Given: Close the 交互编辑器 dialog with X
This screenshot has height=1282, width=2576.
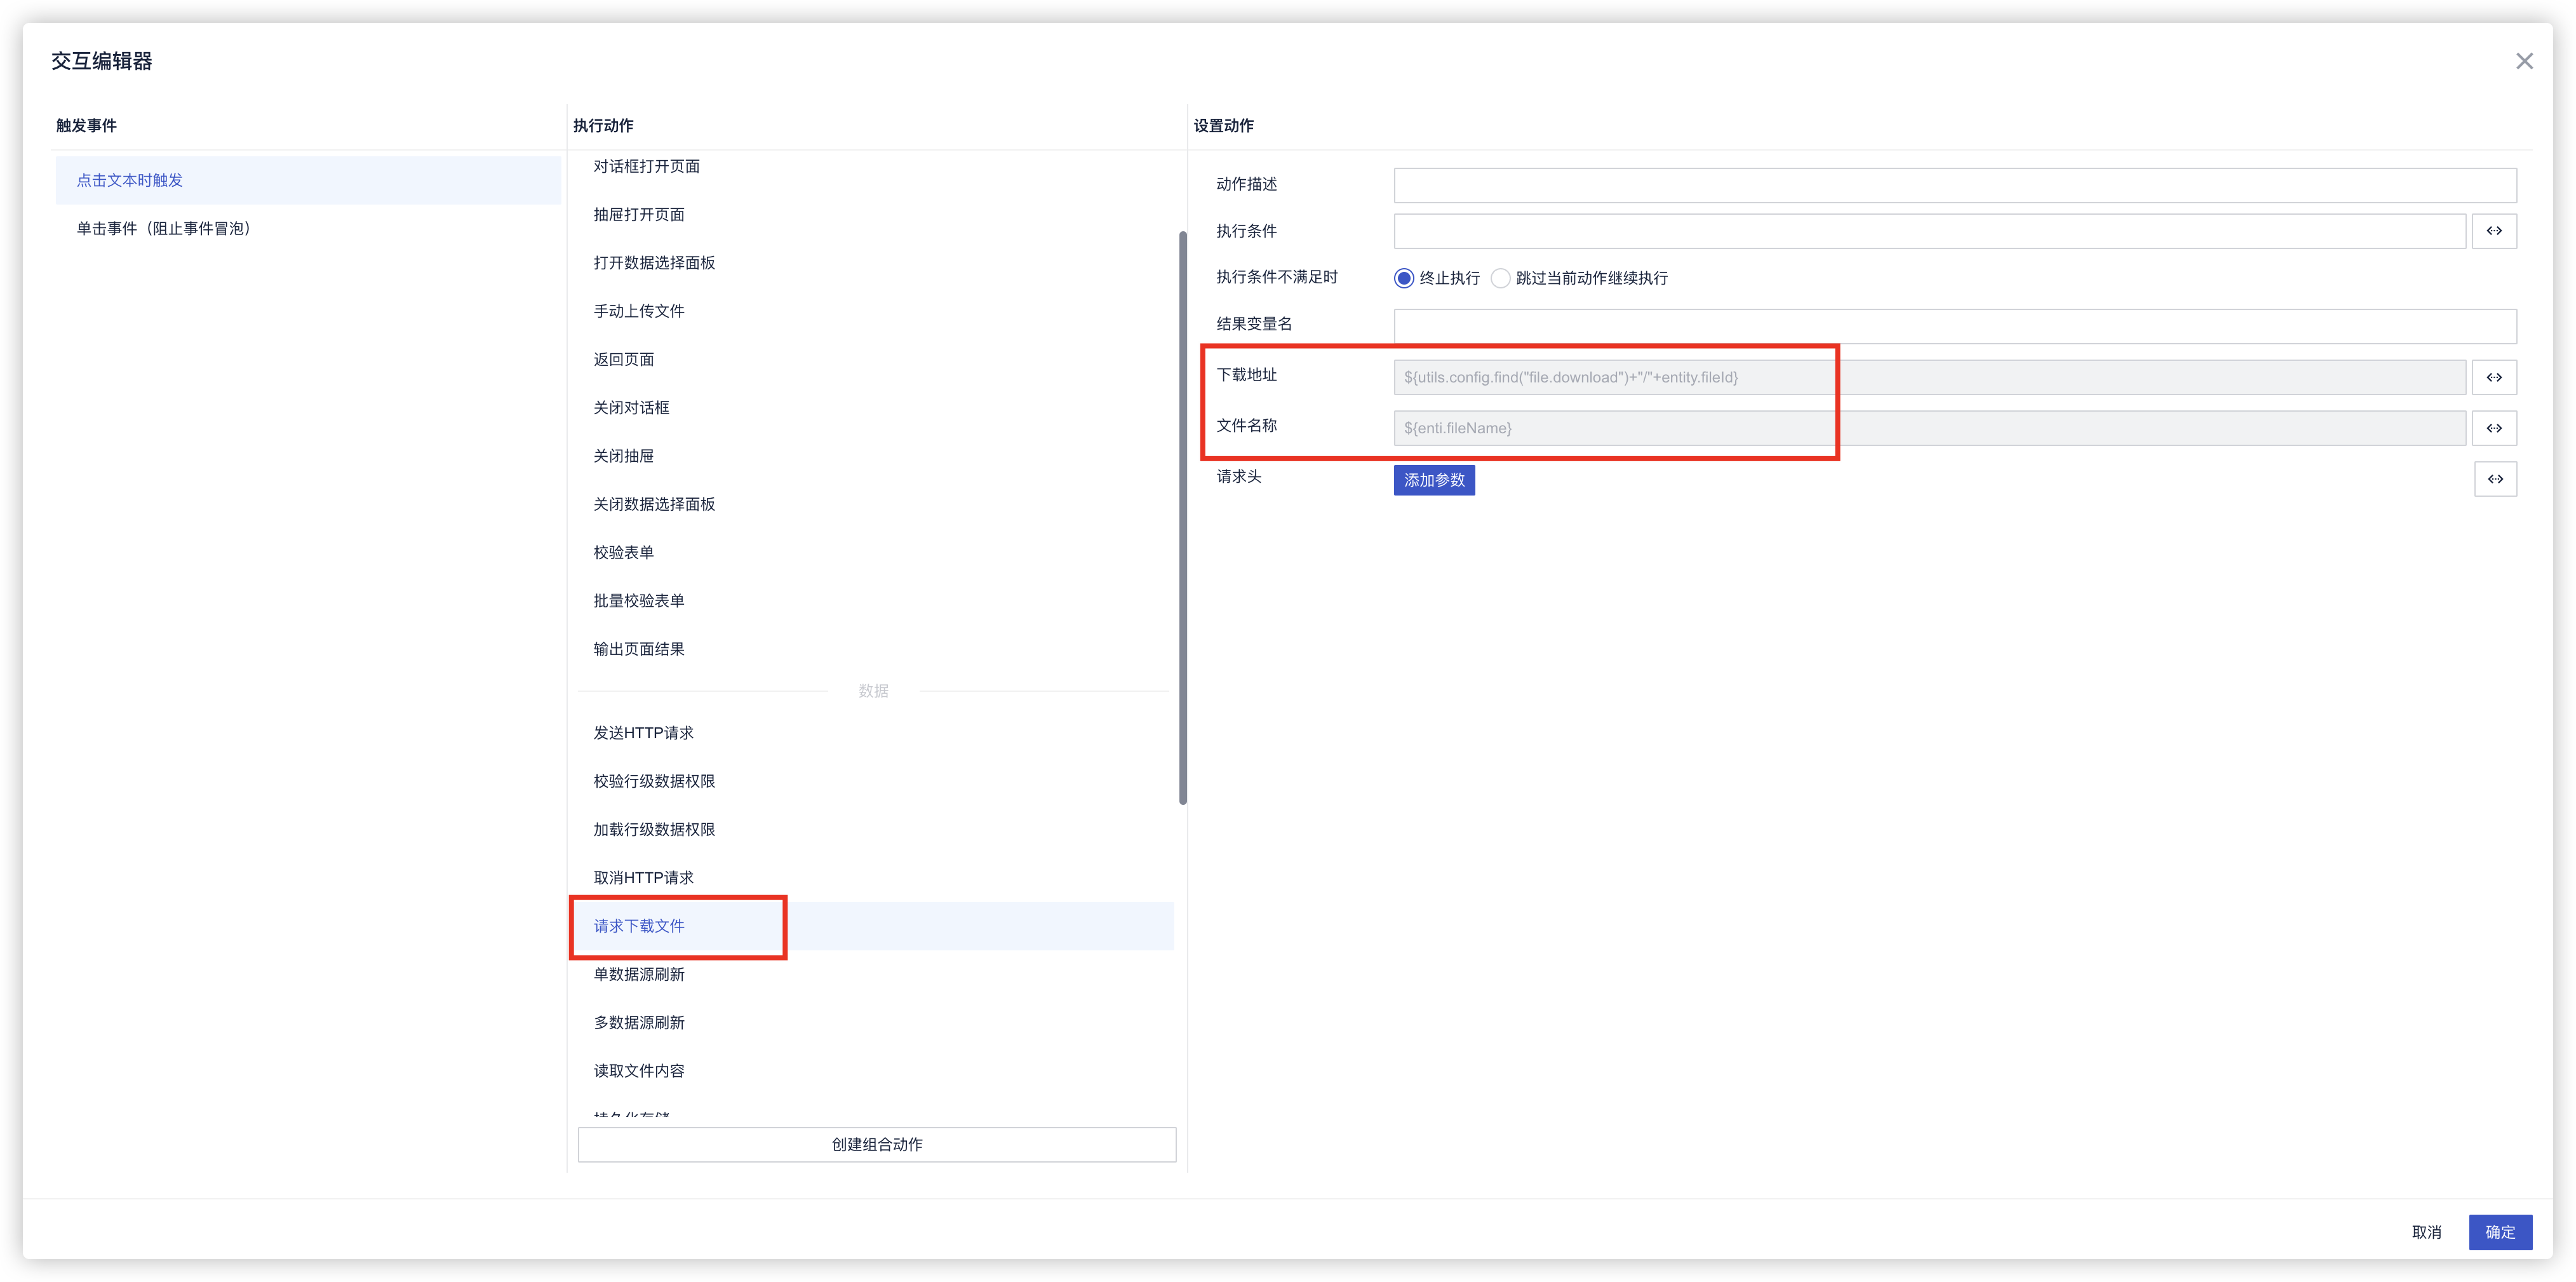Looking at the screenshot, I should (x=2524, y=62).
